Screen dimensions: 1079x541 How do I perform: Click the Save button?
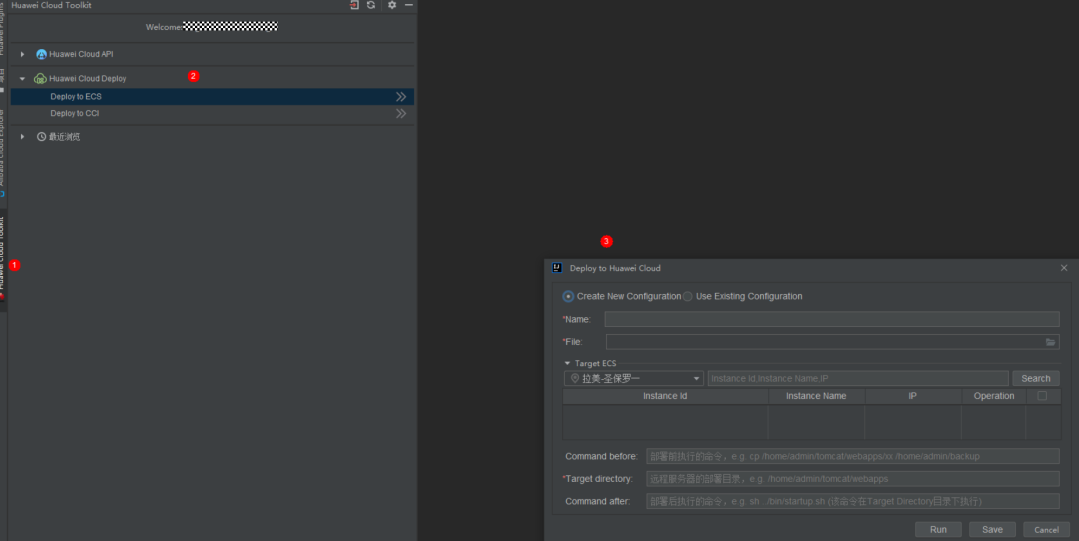[992, 529]
